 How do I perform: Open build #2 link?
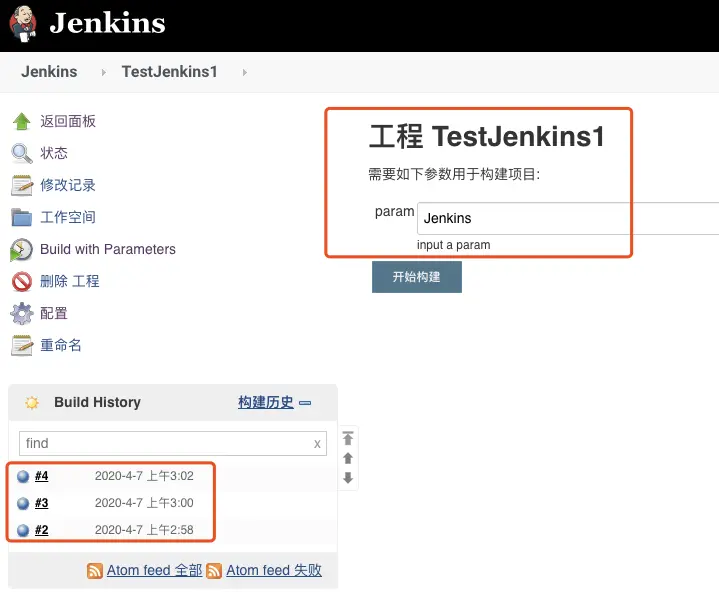pyautogui.click(x=41, y=530)
